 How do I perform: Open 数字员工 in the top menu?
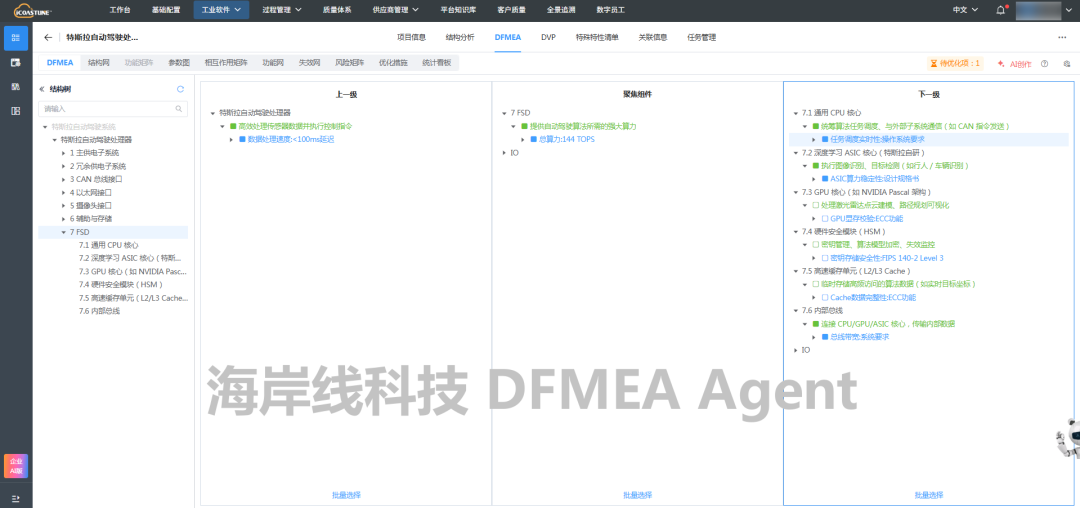point(610,10)
